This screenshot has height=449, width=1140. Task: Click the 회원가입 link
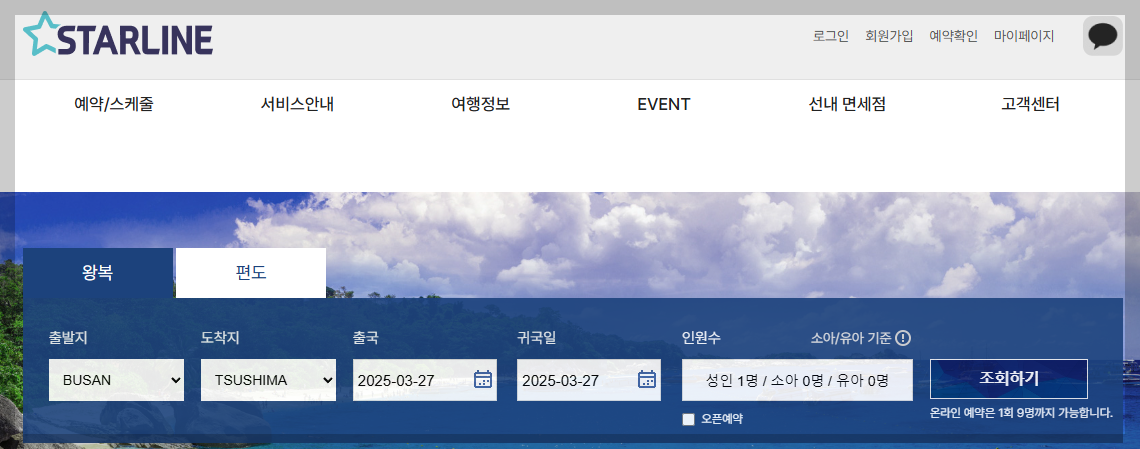(x=889, y=36)
